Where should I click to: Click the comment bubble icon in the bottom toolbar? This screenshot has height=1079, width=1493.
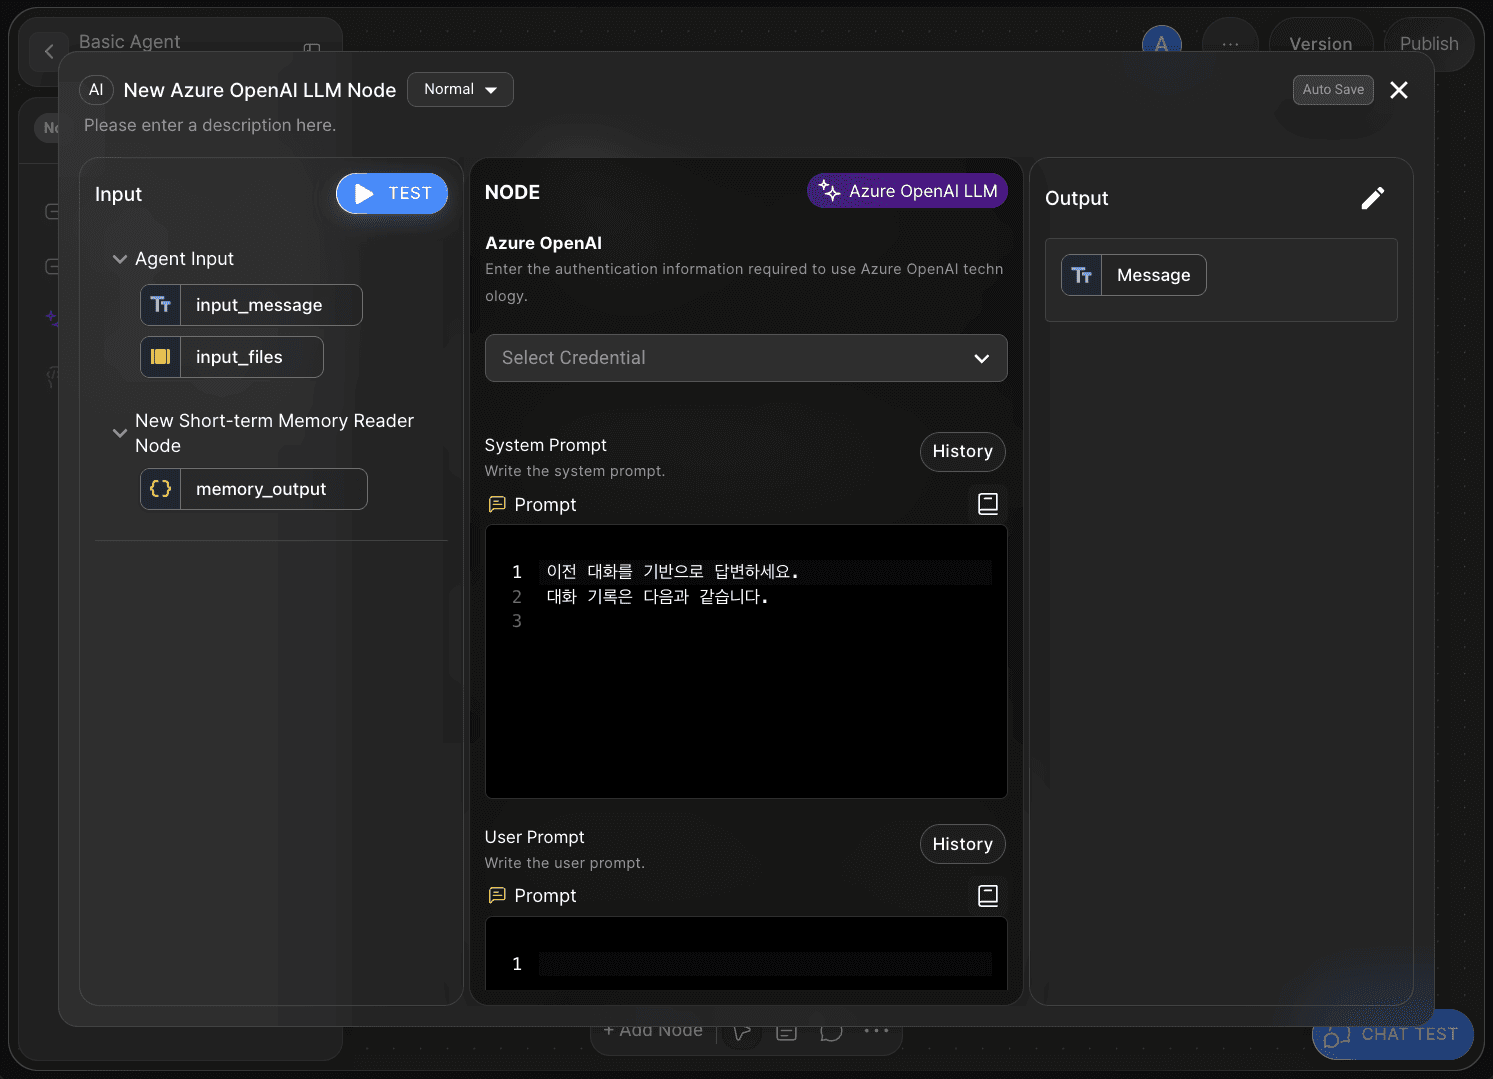click(x=831, y=1032)
